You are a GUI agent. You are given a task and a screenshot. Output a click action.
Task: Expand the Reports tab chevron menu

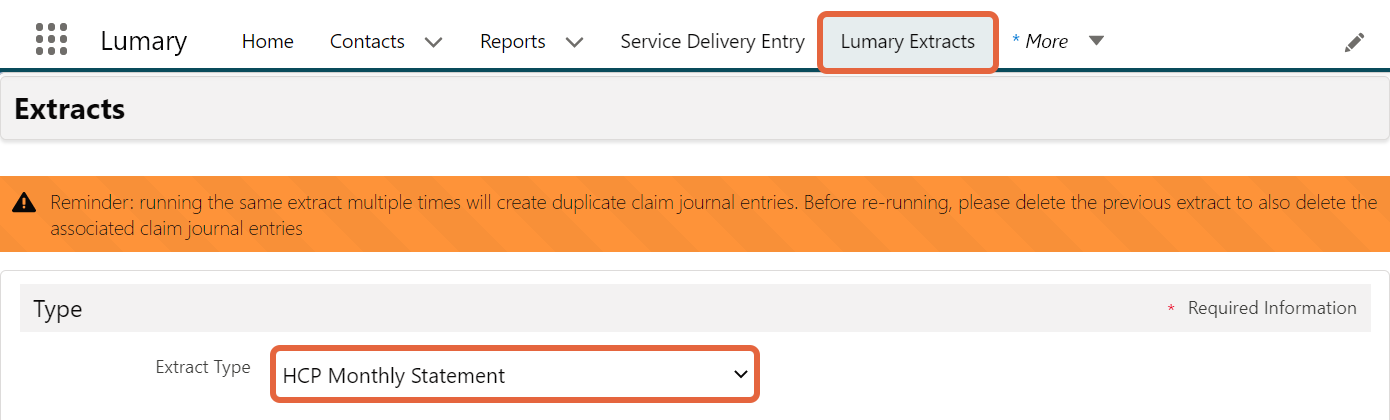coord(574,42)
